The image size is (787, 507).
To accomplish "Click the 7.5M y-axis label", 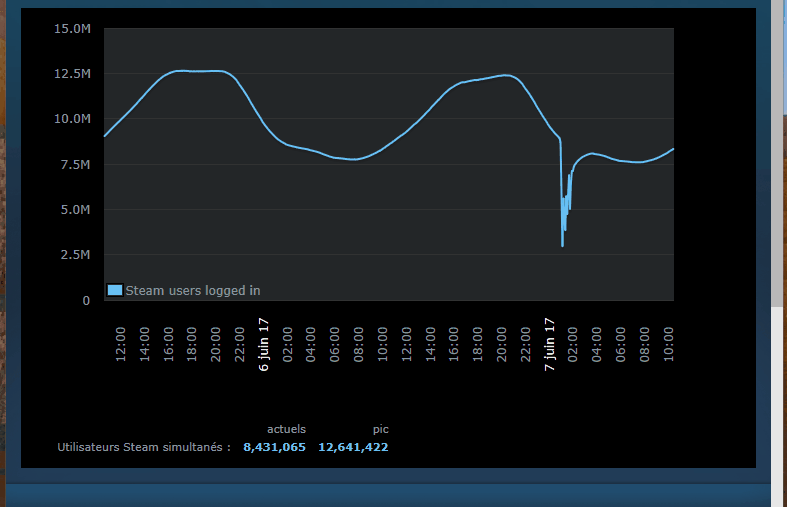I will [x=75, y=165].
